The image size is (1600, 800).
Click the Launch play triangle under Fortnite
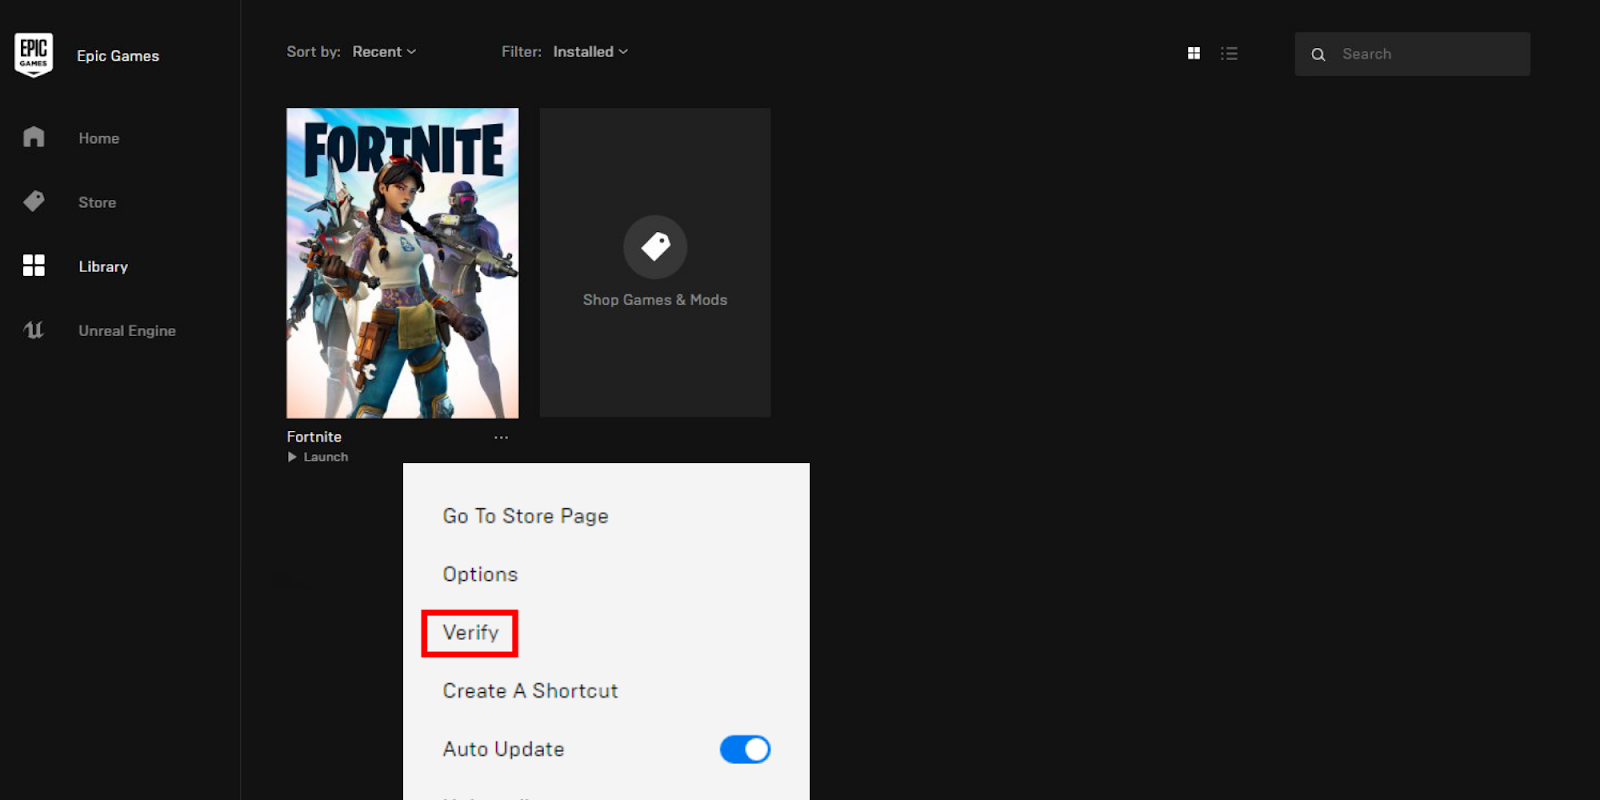point(292,457)
